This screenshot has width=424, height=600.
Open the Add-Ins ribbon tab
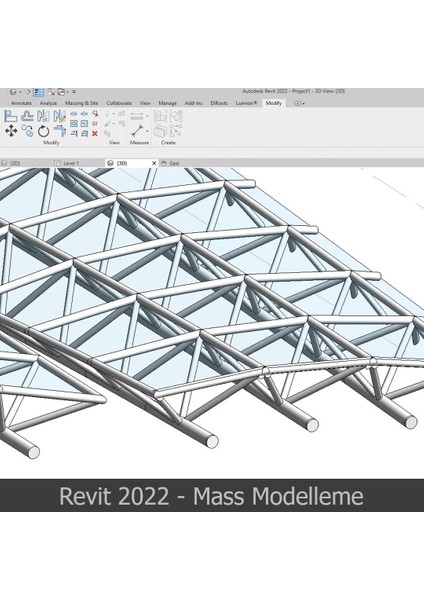pyautogui.click(x=194, y=103)
